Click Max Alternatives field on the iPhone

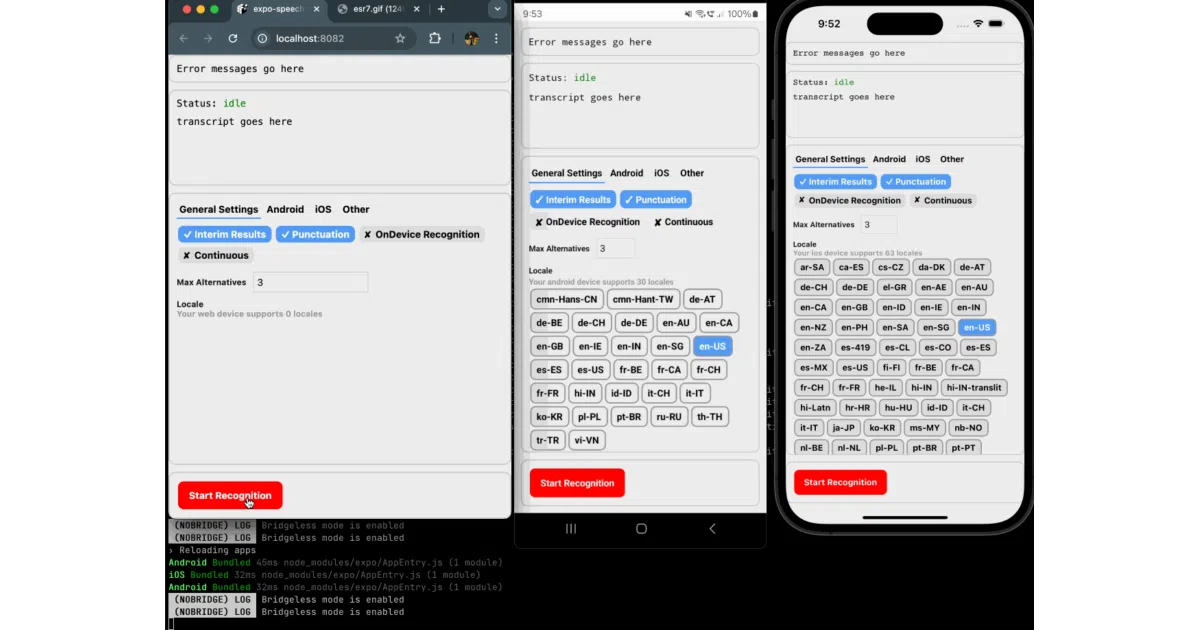879,225
